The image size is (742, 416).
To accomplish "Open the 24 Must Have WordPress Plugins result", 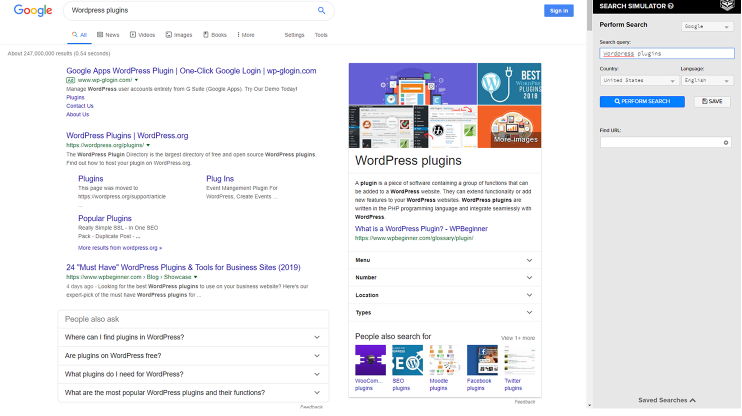I will coord(183,267).
